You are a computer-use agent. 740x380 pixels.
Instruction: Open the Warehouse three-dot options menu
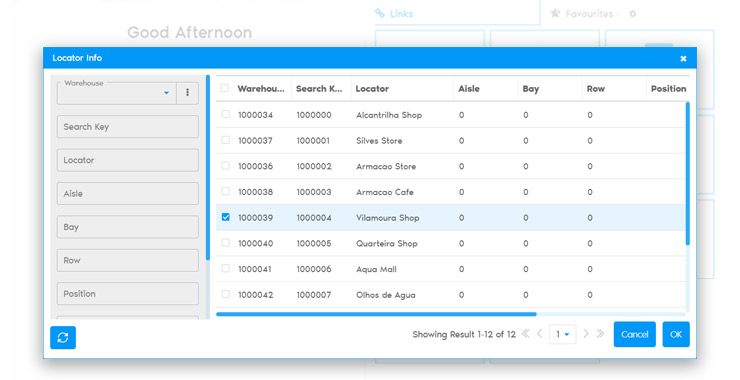click(x=187, y=93)
